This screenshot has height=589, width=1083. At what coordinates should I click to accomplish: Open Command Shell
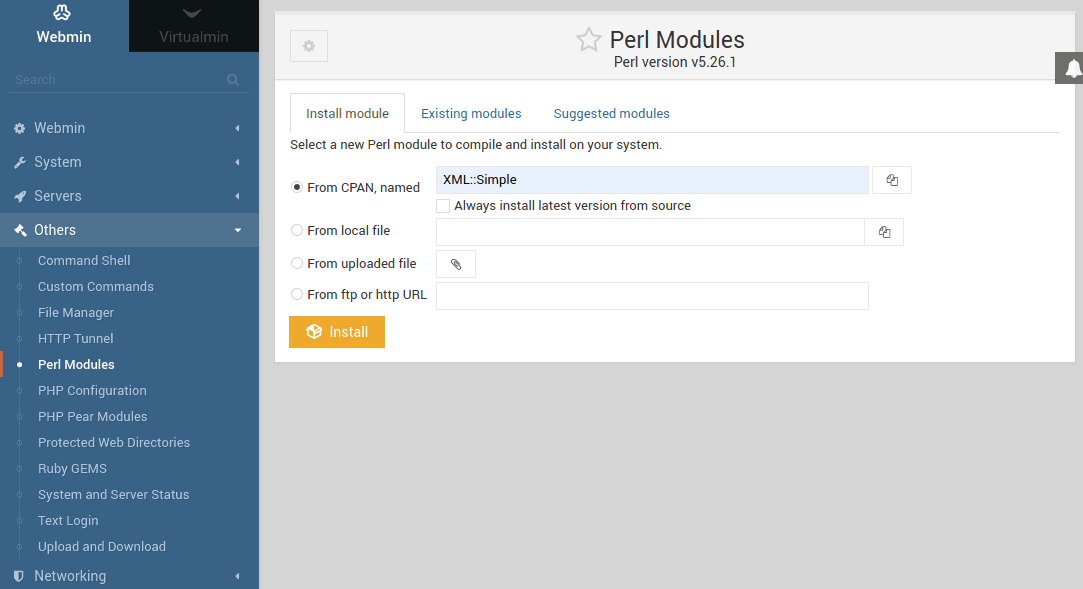(84, 260)
